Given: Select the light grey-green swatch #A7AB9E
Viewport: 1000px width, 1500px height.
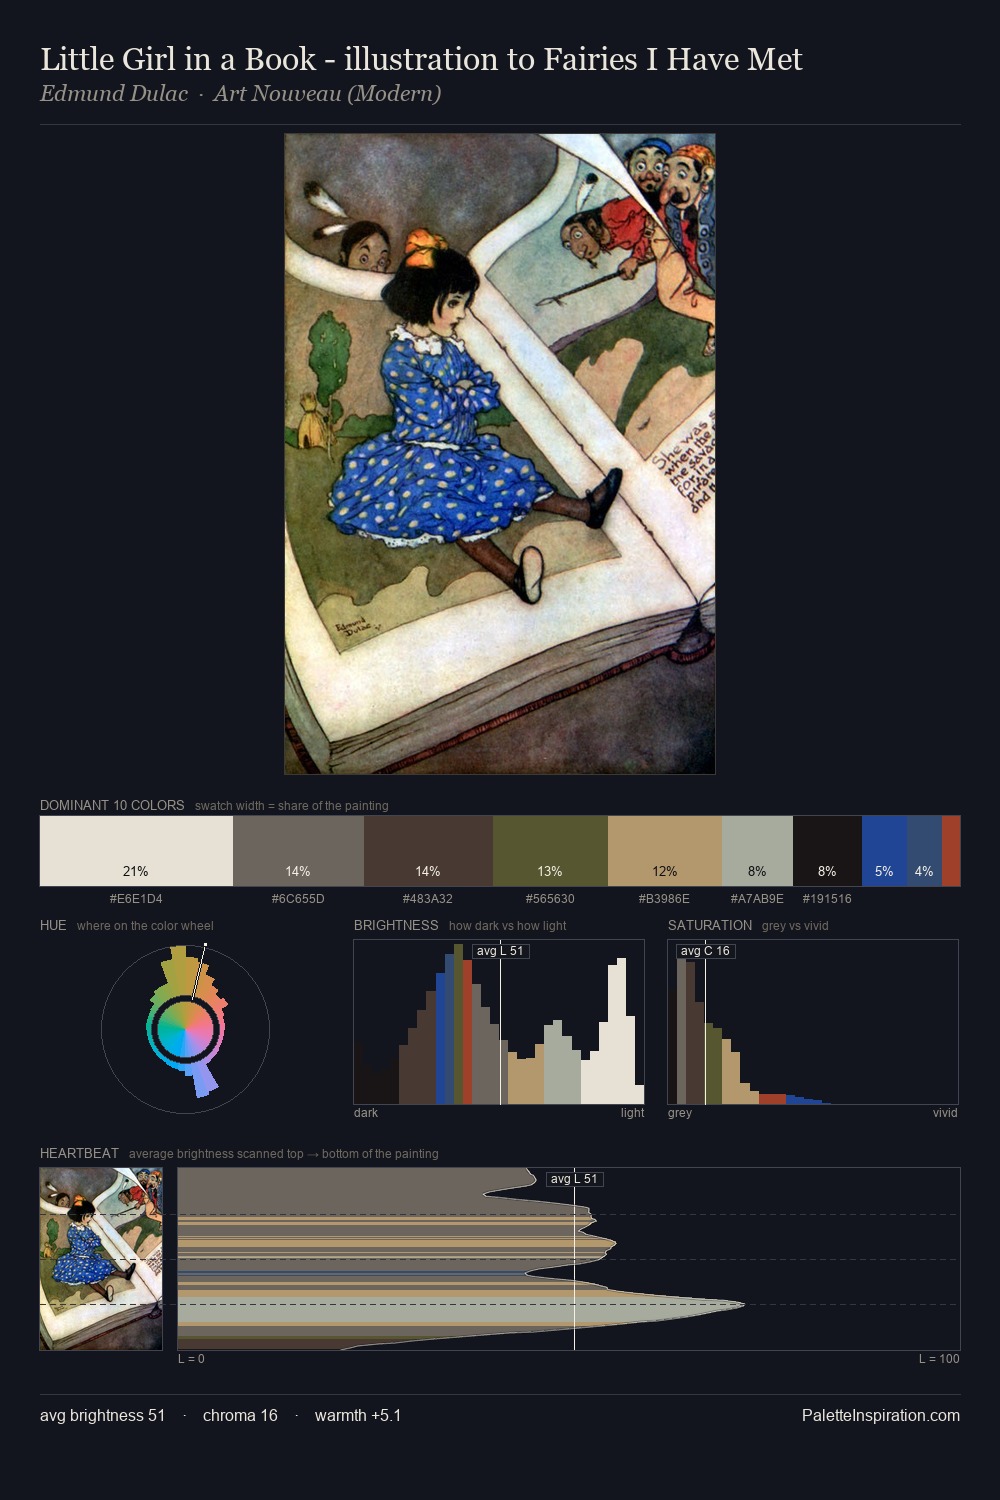Looking at the screenshot, I should (x=757, y=851).
